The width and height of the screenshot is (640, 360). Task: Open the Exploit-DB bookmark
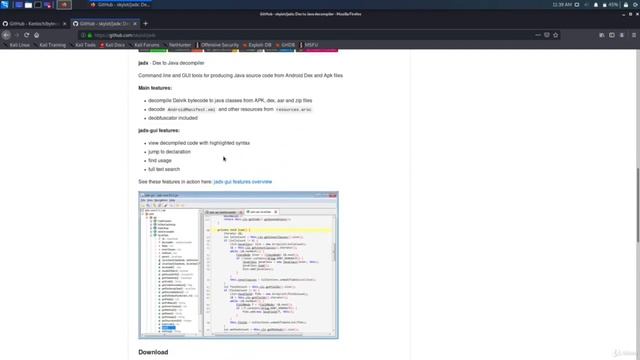257,45
